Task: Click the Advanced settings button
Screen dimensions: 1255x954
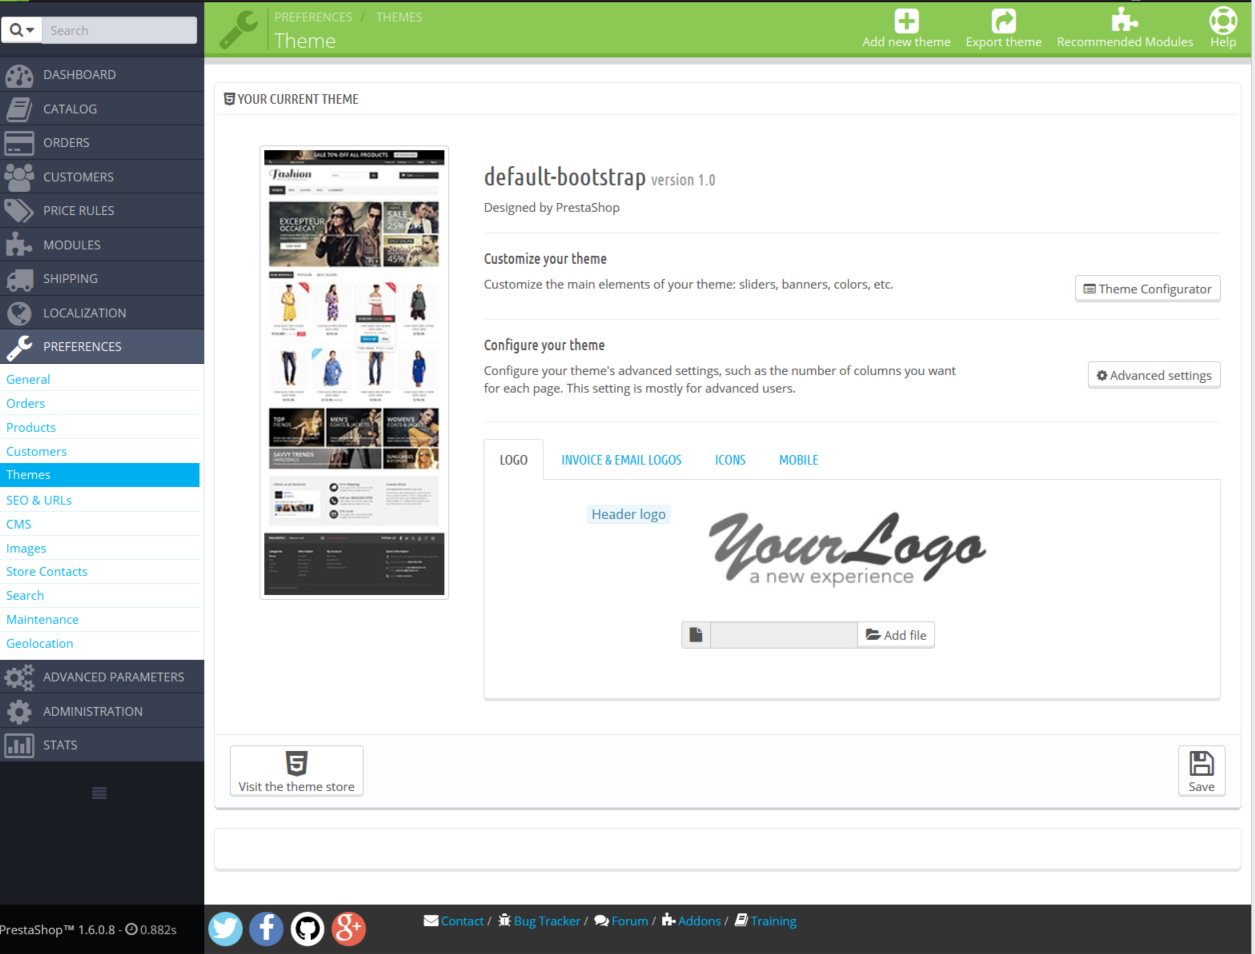Action: tap(1154, 375)
